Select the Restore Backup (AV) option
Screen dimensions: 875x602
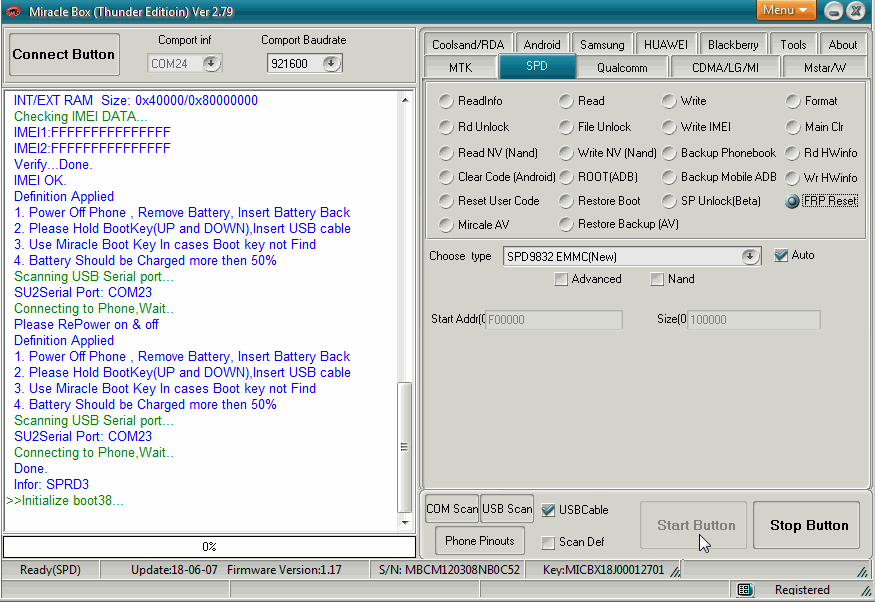(566, 224)
